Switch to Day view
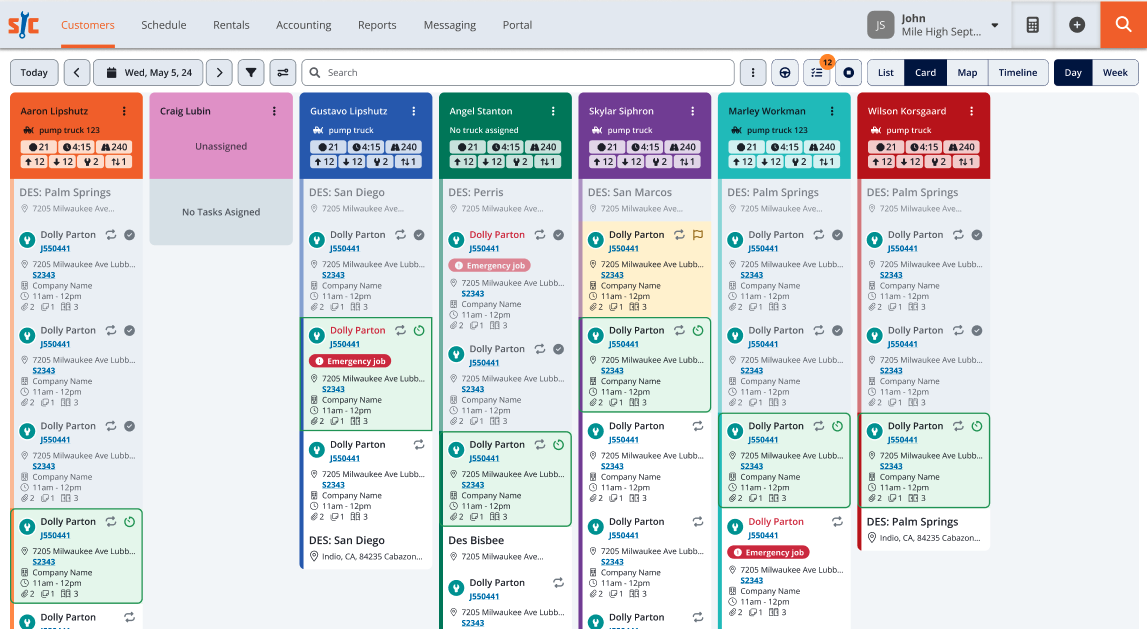This screenshot has width=1147, height=629. pyautogui.click(x=1073, y=72)
